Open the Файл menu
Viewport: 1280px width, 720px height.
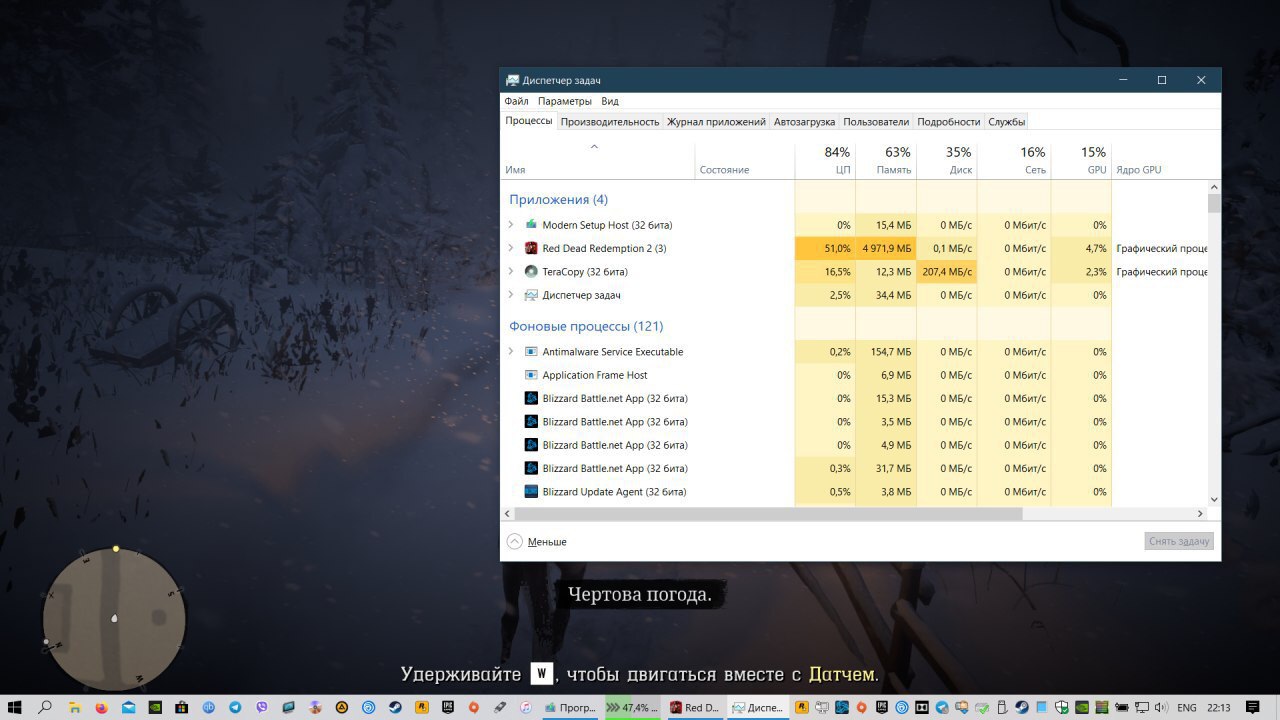coord(516,101)
